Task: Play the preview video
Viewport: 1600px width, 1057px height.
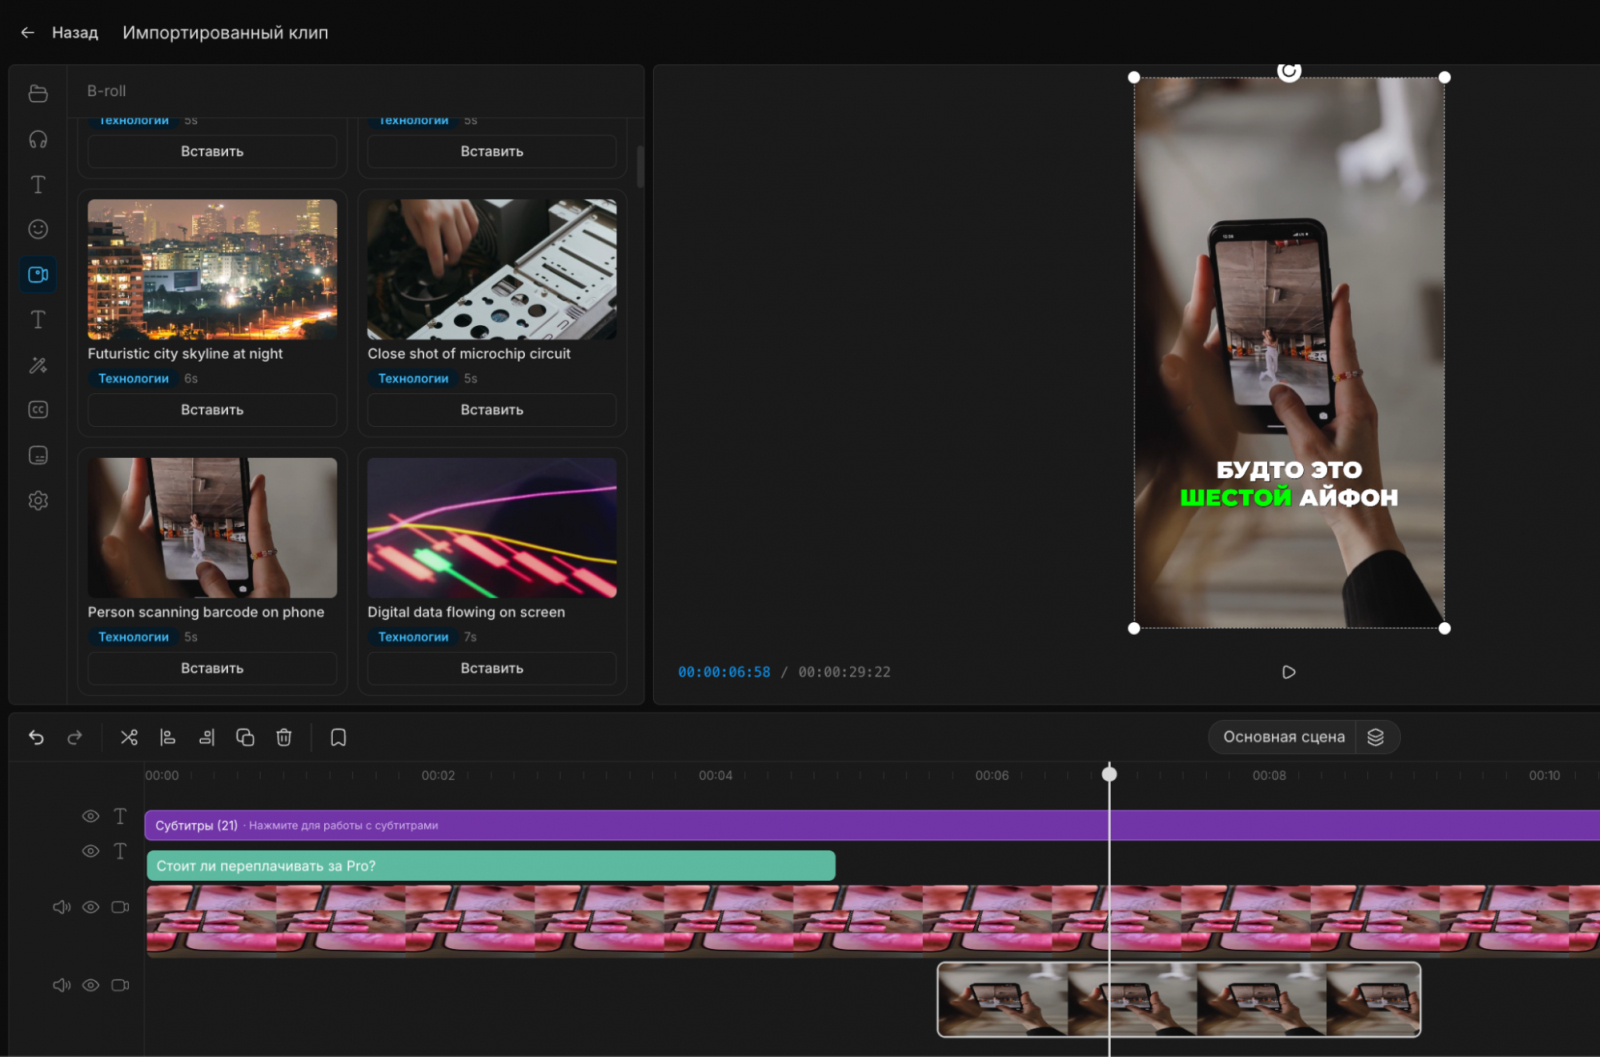Action: pyautogui.click(x=1289, y=672)
